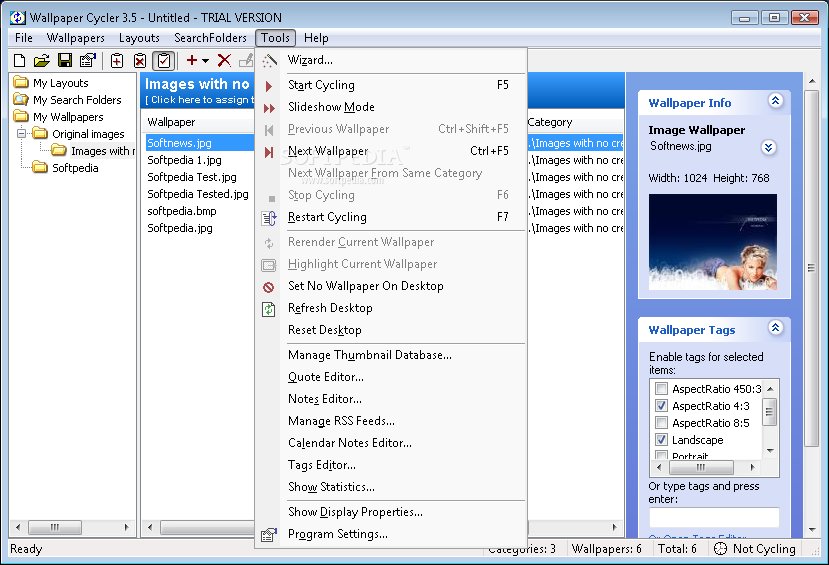This screenshot has width=829, height=565.
Task: Click the Next Wallpaper skip icon
Action: pyautogui.click(x=269, y=152)
